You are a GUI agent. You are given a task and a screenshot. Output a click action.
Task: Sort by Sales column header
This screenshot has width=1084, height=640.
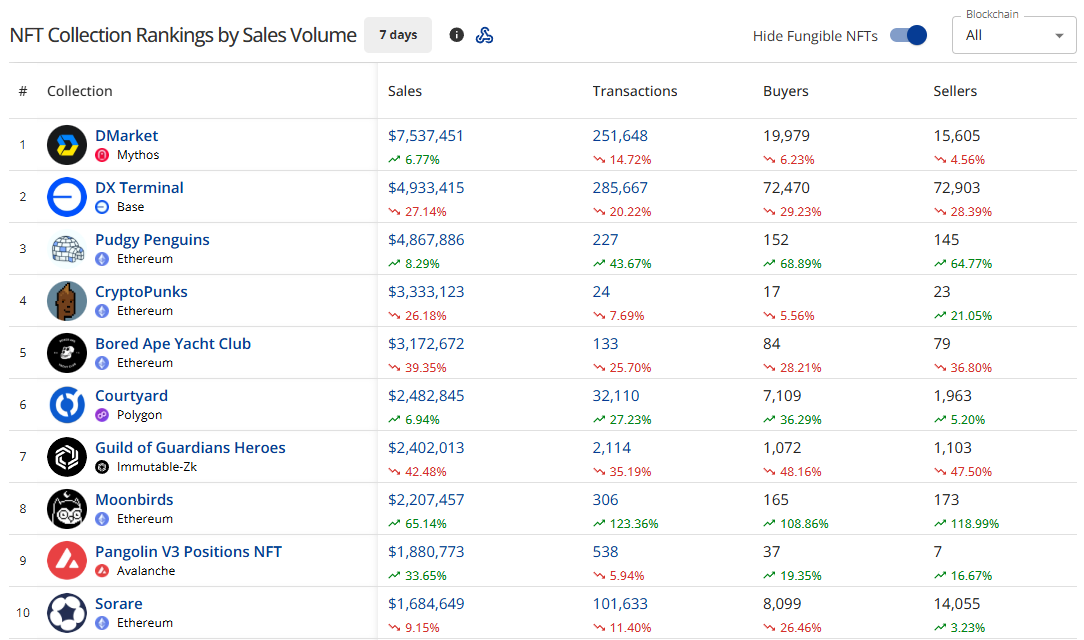(405, 91)
